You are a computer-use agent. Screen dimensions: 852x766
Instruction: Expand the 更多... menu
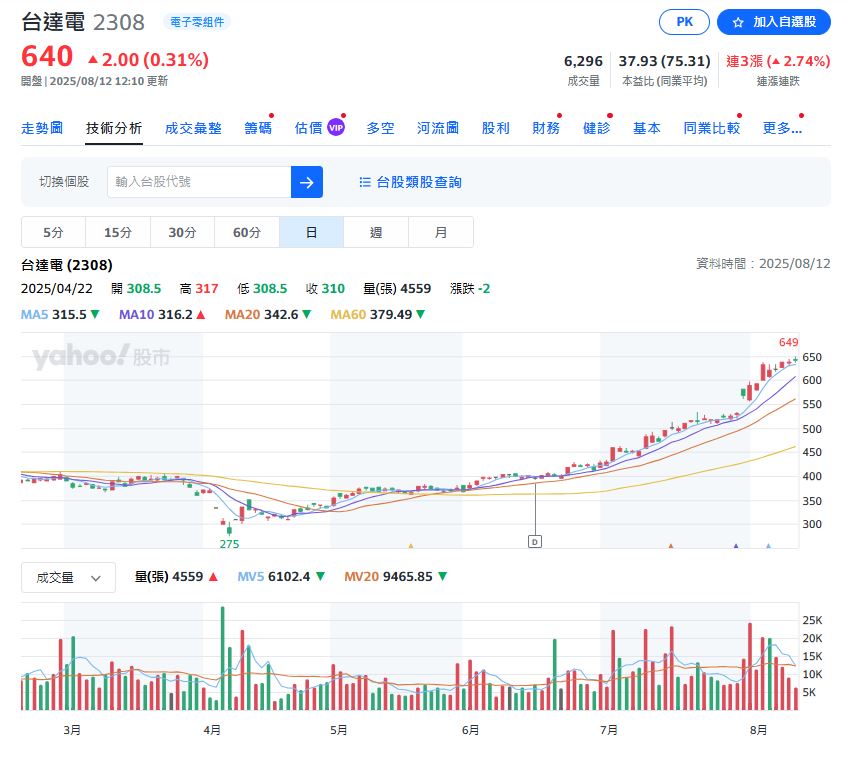point(782,128)
